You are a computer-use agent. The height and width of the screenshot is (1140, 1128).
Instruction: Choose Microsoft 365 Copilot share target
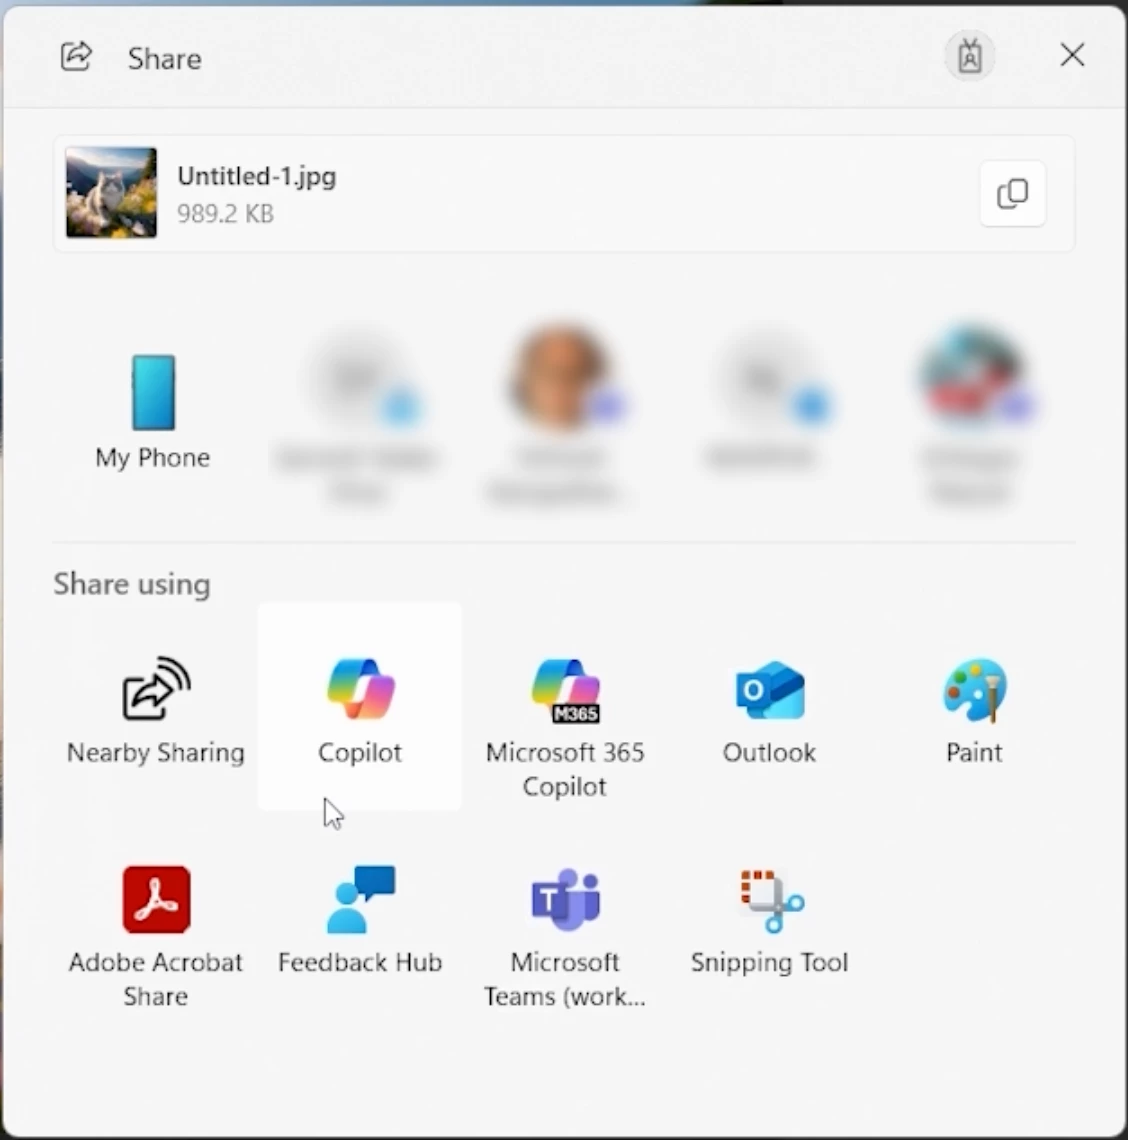565,726
